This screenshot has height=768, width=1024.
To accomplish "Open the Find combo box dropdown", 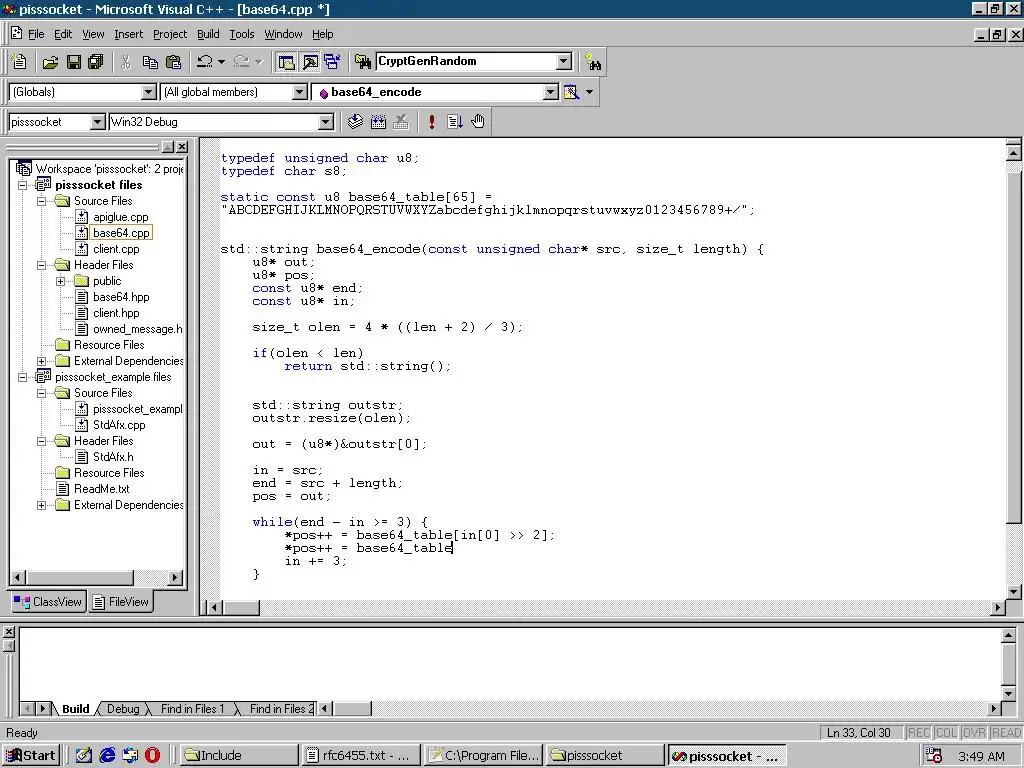I will [x=564, y=61].
